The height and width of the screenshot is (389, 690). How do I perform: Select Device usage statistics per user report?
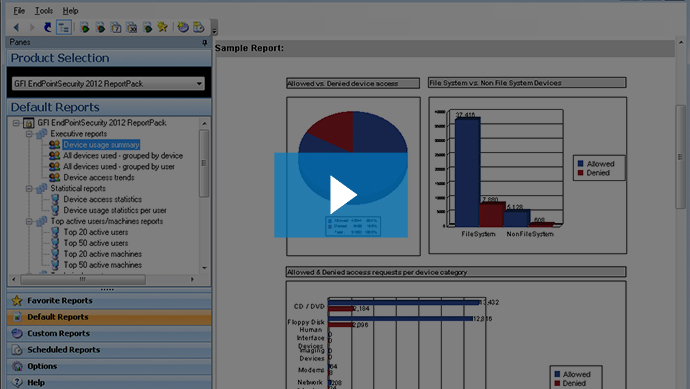[x=115, y=210]
